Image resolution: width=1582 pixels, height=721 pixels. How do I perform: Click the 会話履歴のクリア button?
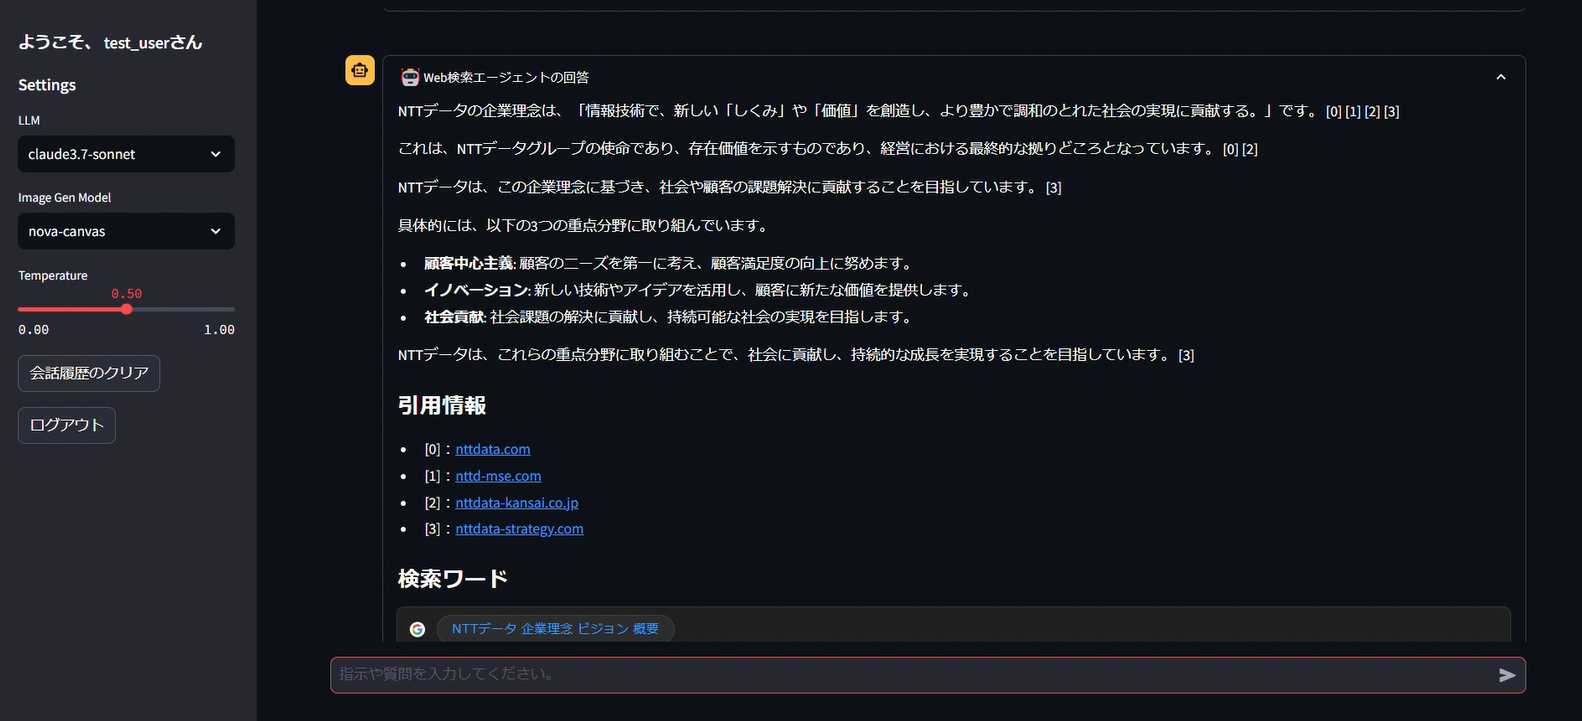89,373
